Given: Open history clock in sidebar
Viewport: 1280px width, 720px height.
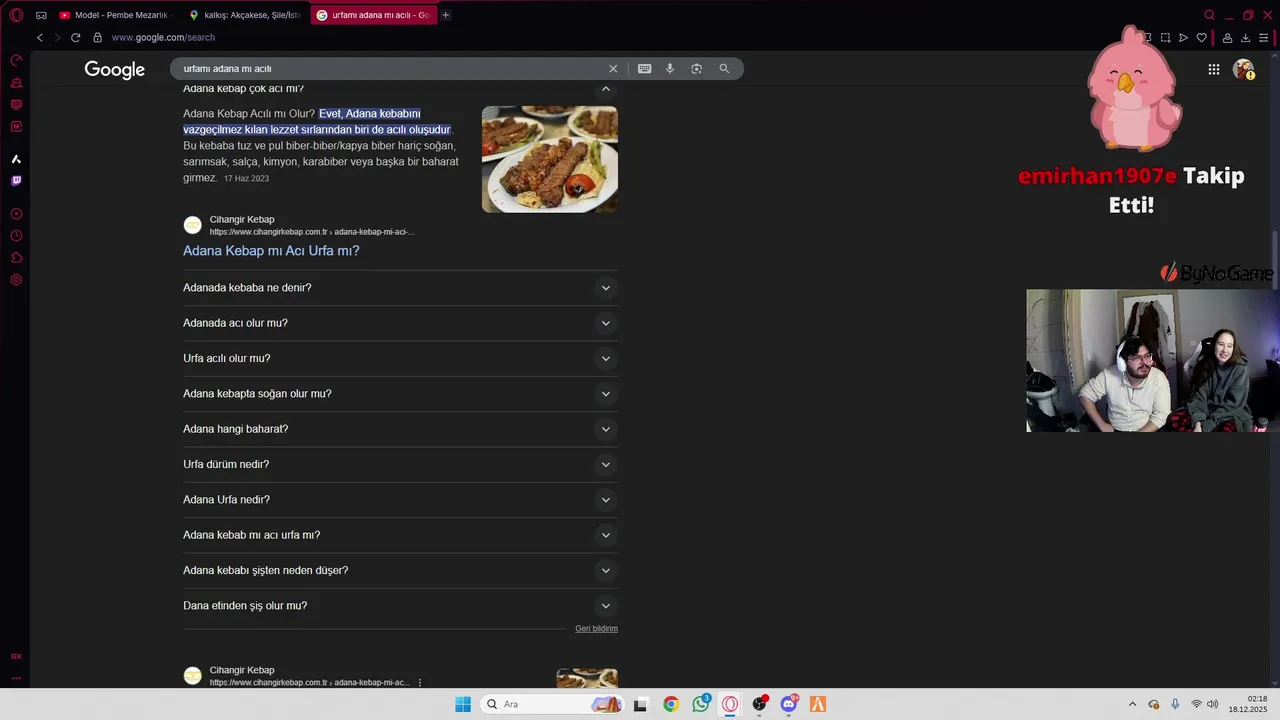Looking at the screenshot, I should pos(16,236).
